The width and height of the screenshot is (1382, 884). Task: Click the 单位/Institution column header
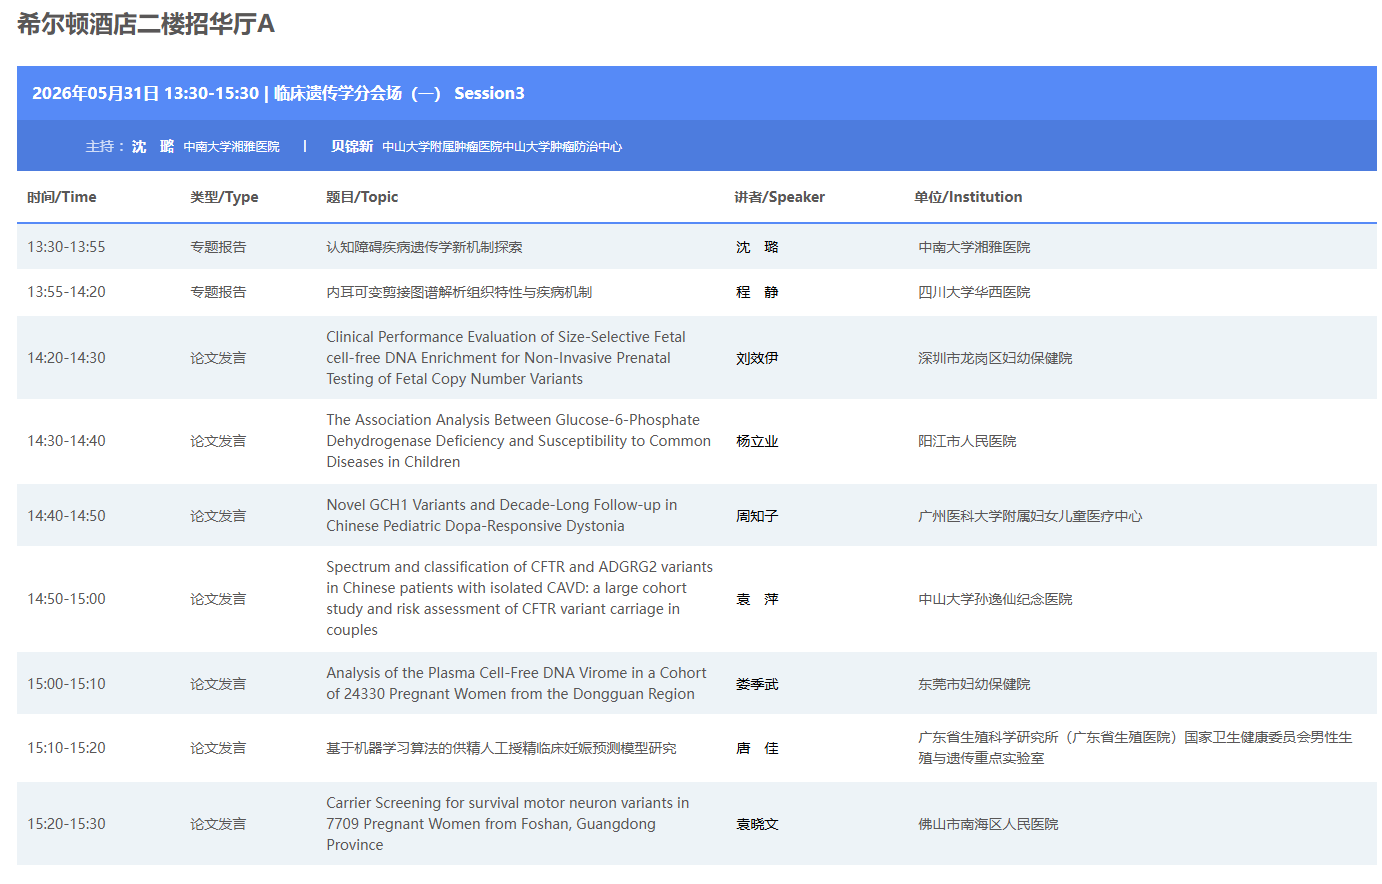pos(968,197)
